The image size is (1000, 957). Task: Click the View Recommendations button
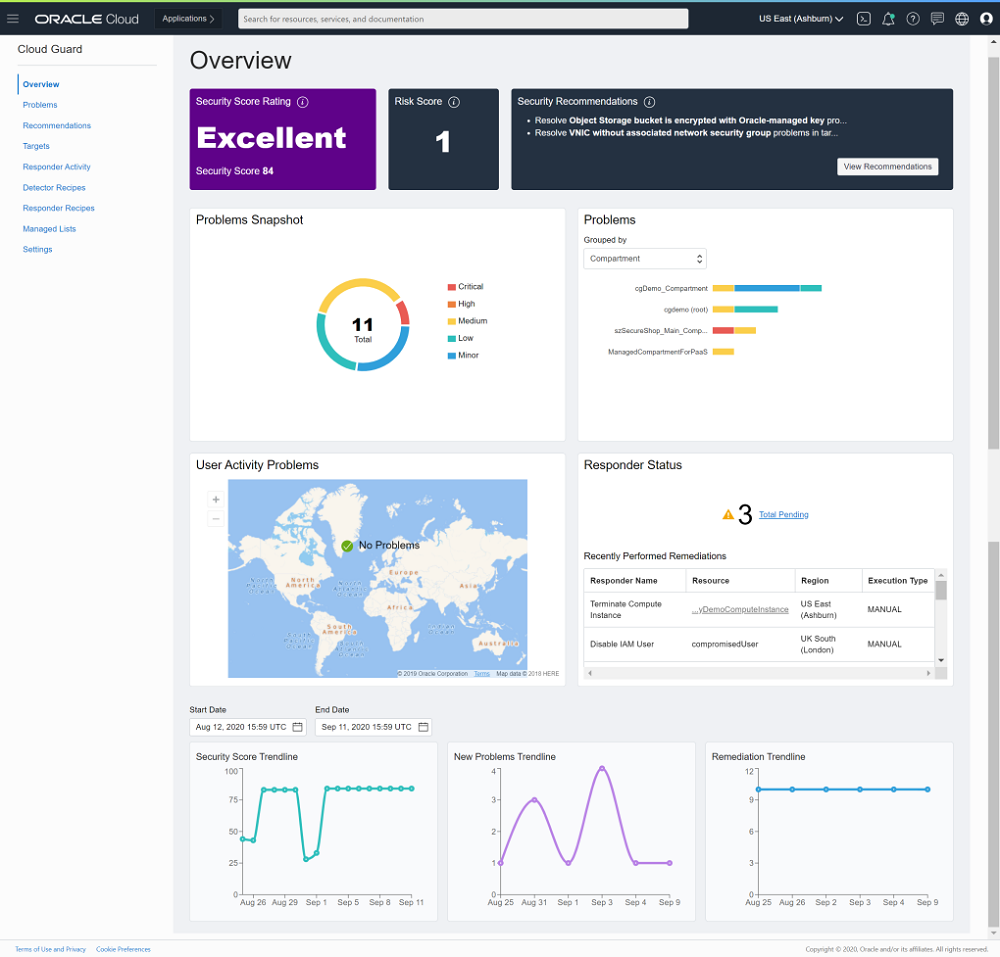887,167
